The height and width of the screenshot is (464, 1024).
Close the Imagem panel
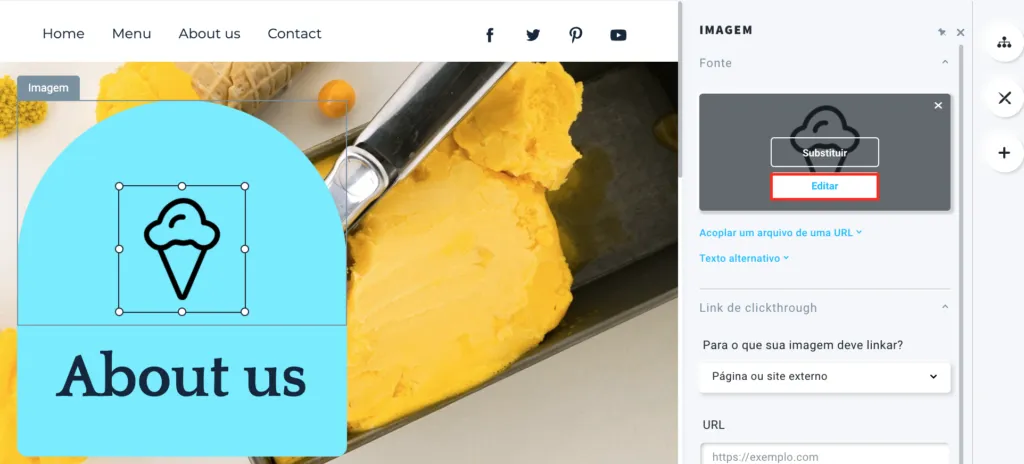pos(960,32)
